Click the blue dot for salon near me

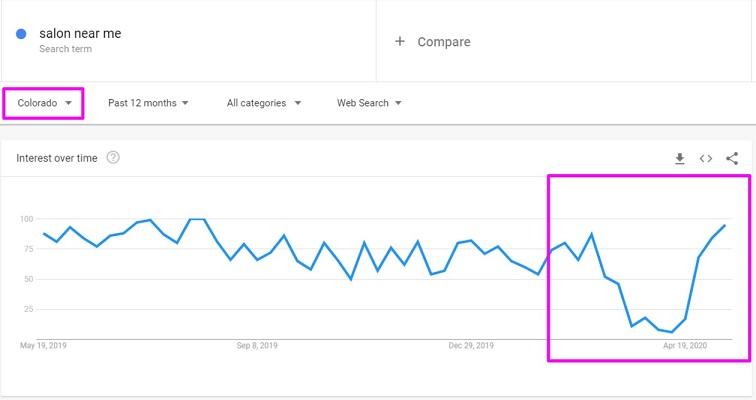tap(21, 34)
